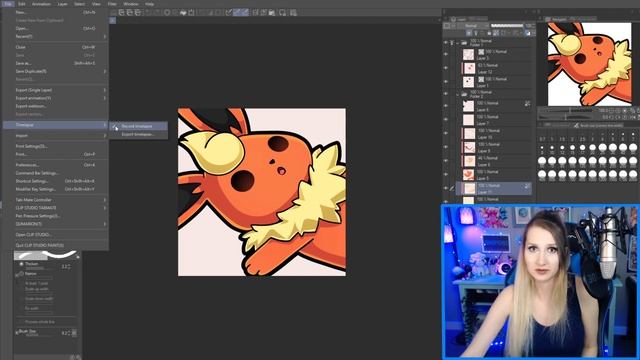This screenshot has width=640, height=360.
Task: Expand the Save Duplicate submenu
Action: 56,71
